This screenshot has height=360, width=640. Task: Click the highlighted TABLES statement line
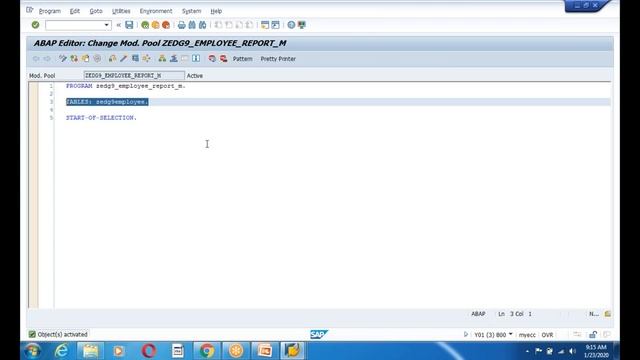(x=107, y=102)
